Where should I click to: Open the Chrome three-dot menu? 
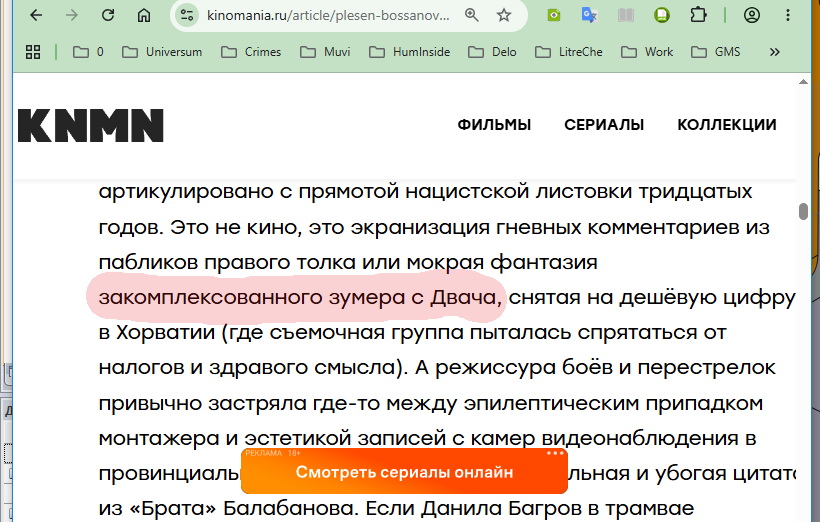tap(788, 15)
